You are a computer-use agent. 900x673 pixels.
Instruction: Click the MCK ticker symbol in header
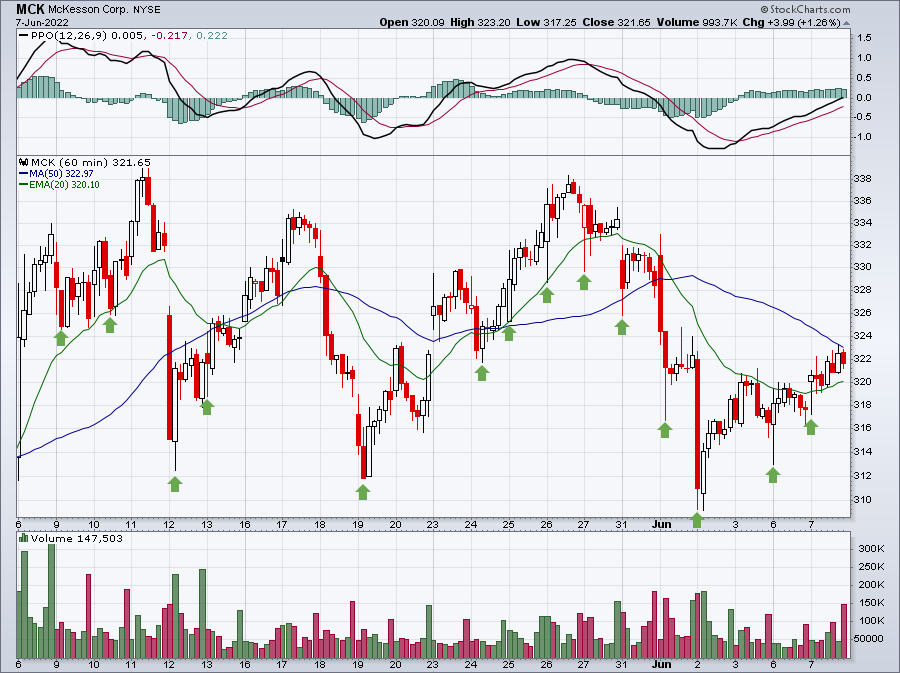(x=30, y=9)
